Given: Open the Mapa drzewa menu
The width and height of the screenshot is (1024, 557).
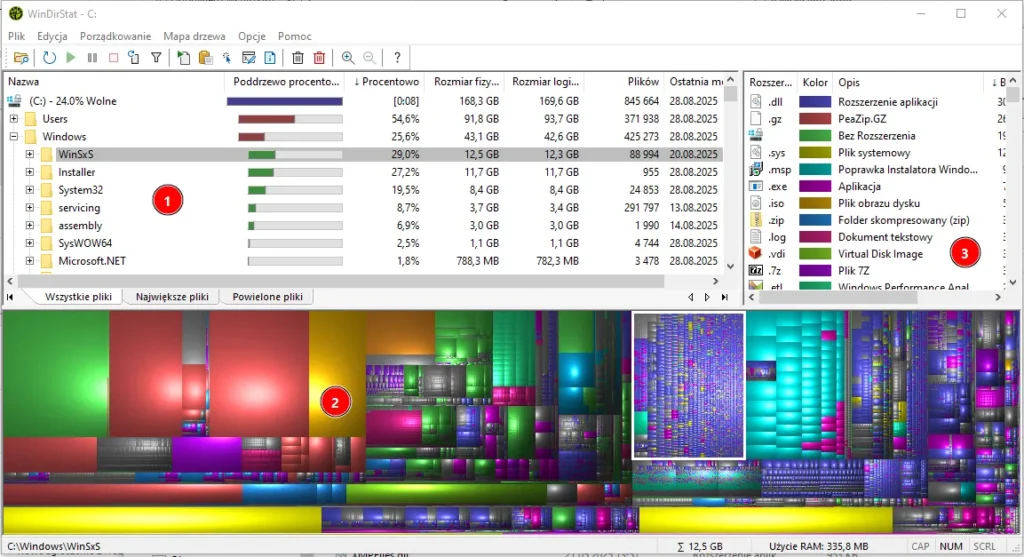Looking at the screenshot, I should point(194,36).
